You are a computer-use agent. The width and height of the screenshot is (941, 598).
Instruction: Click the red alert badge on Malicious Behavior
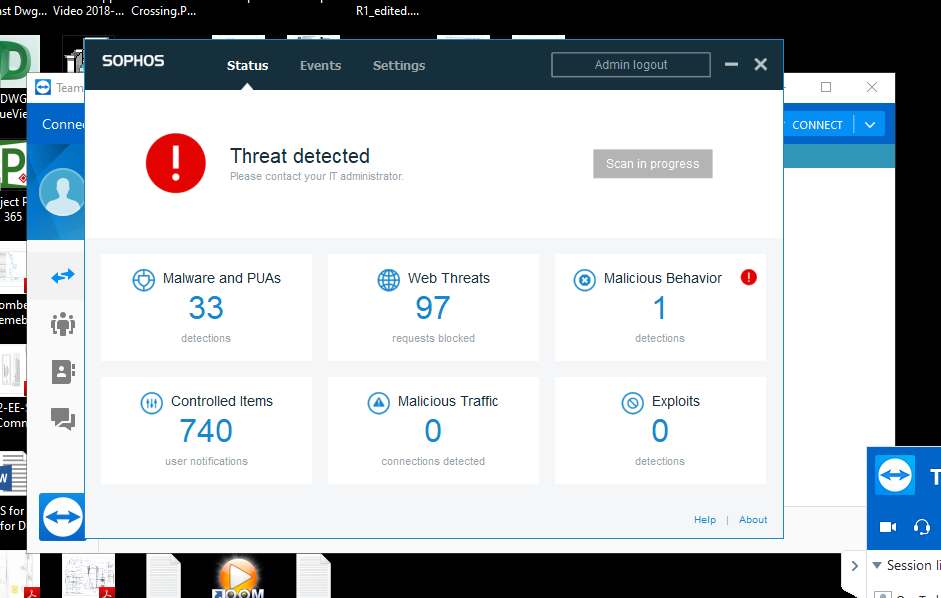[x=748, y=277]
